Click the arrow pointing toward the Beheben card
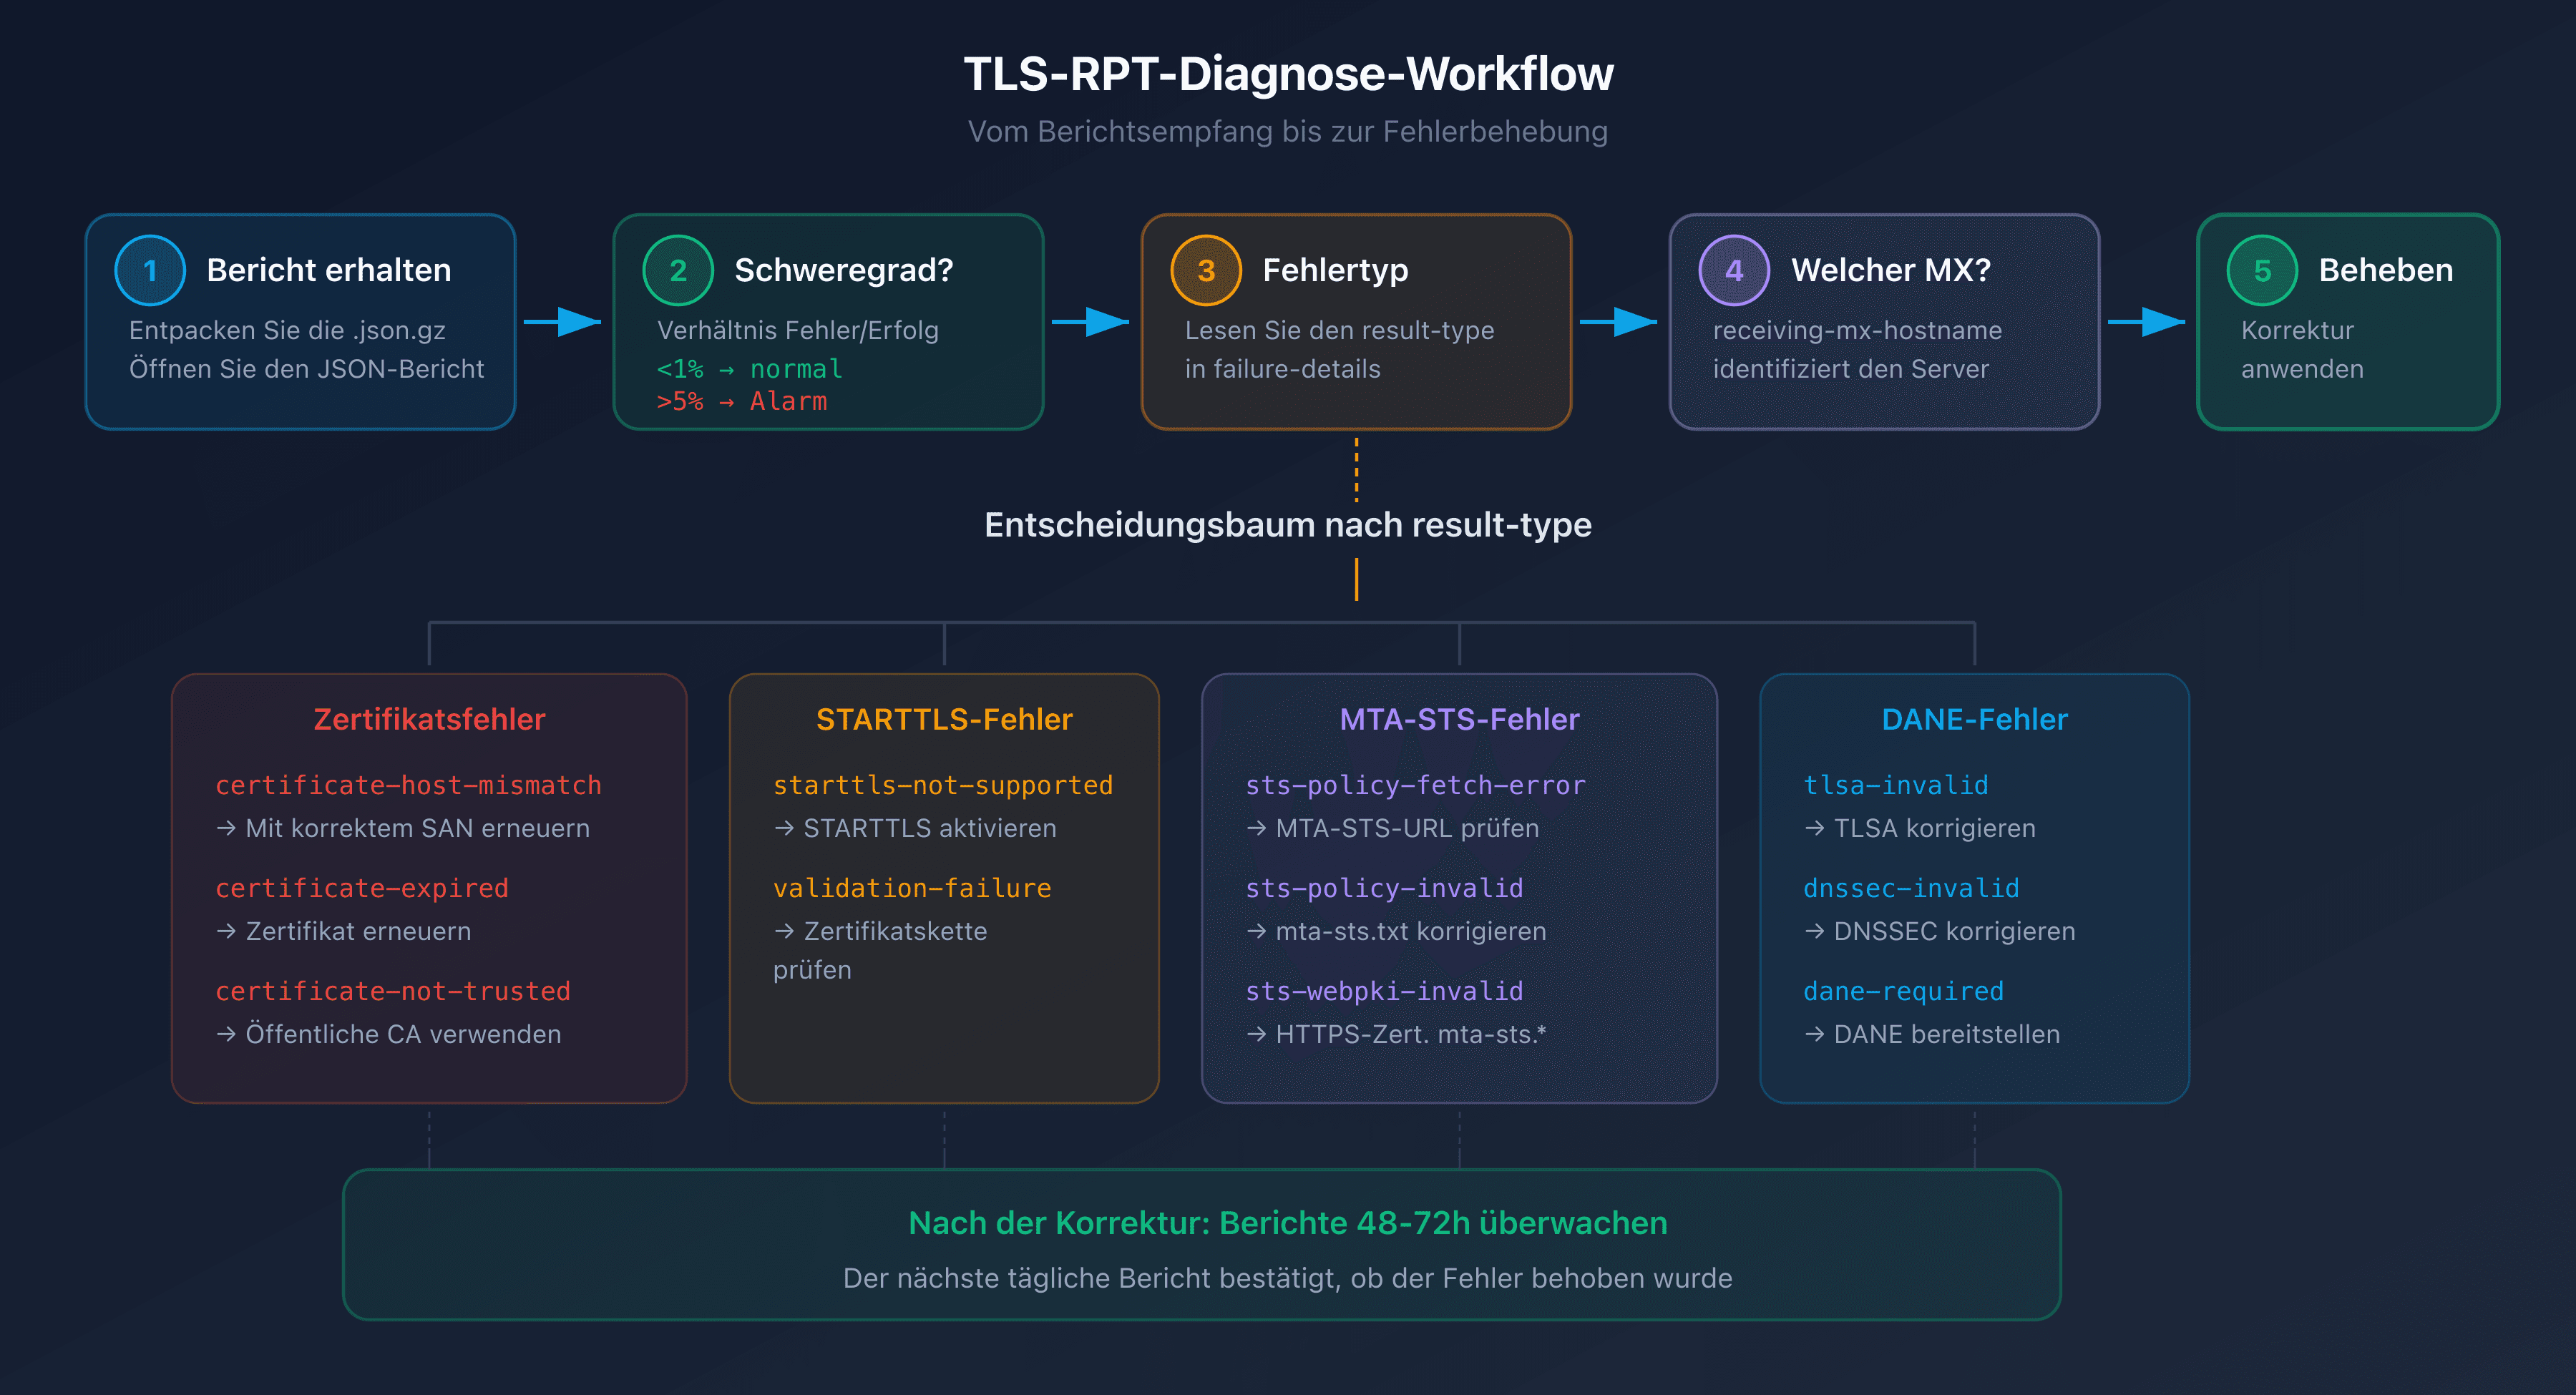The width and height of the screenshot is (2576, 1395). (2145, 322)
